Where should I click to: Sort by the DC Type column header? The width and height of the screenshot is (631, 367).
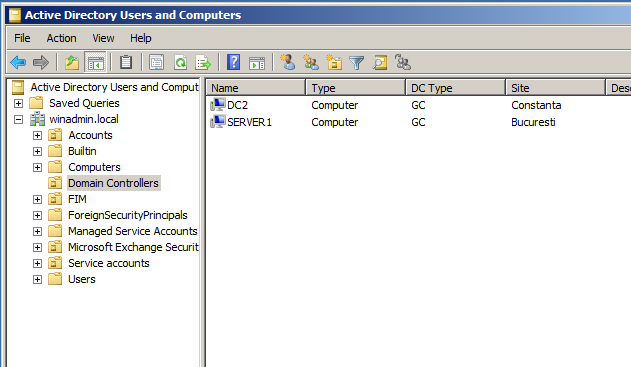point(456,88)
